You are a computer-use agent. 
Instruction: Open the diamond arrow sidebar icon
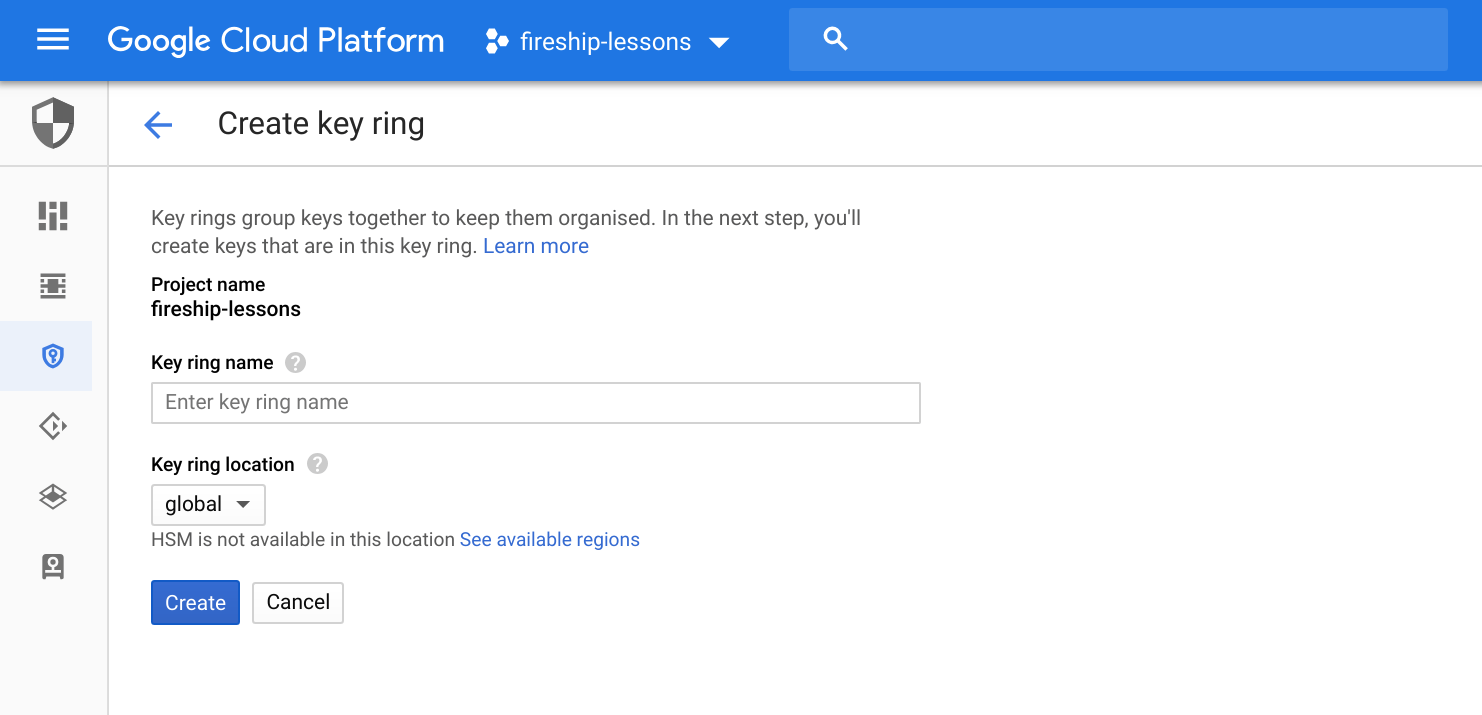point(53,427)
